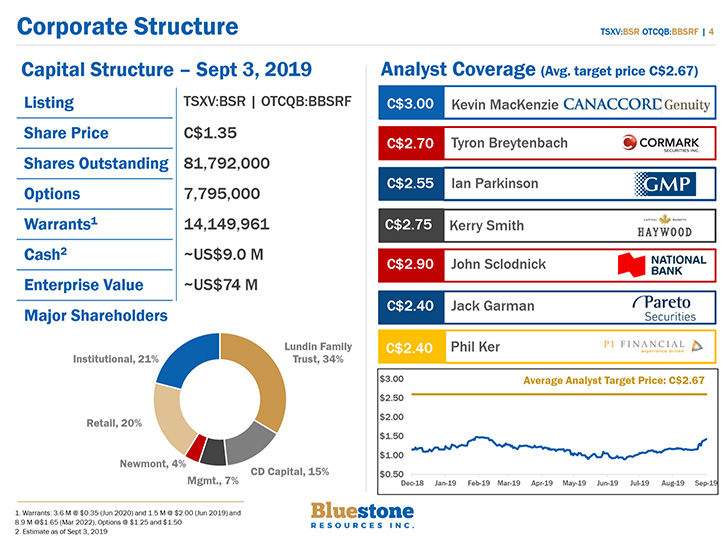The width and height of the screenshot is (725, 542).
Task: Click the GMP logo
Action: pyautogui.click(x=665, y=184)
